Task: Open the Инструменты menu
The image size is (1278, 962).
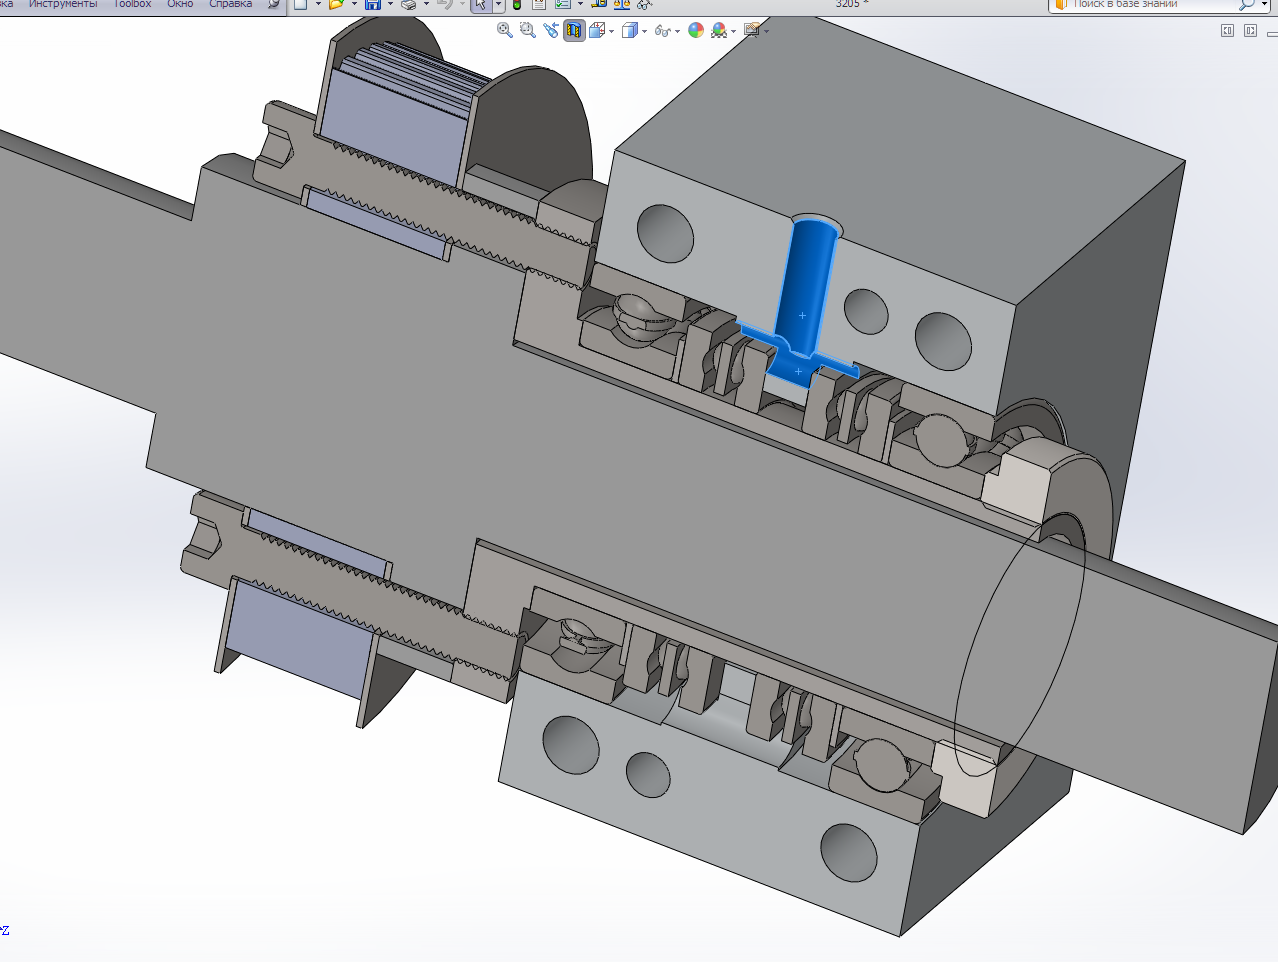Action: [x=63, y=4]
